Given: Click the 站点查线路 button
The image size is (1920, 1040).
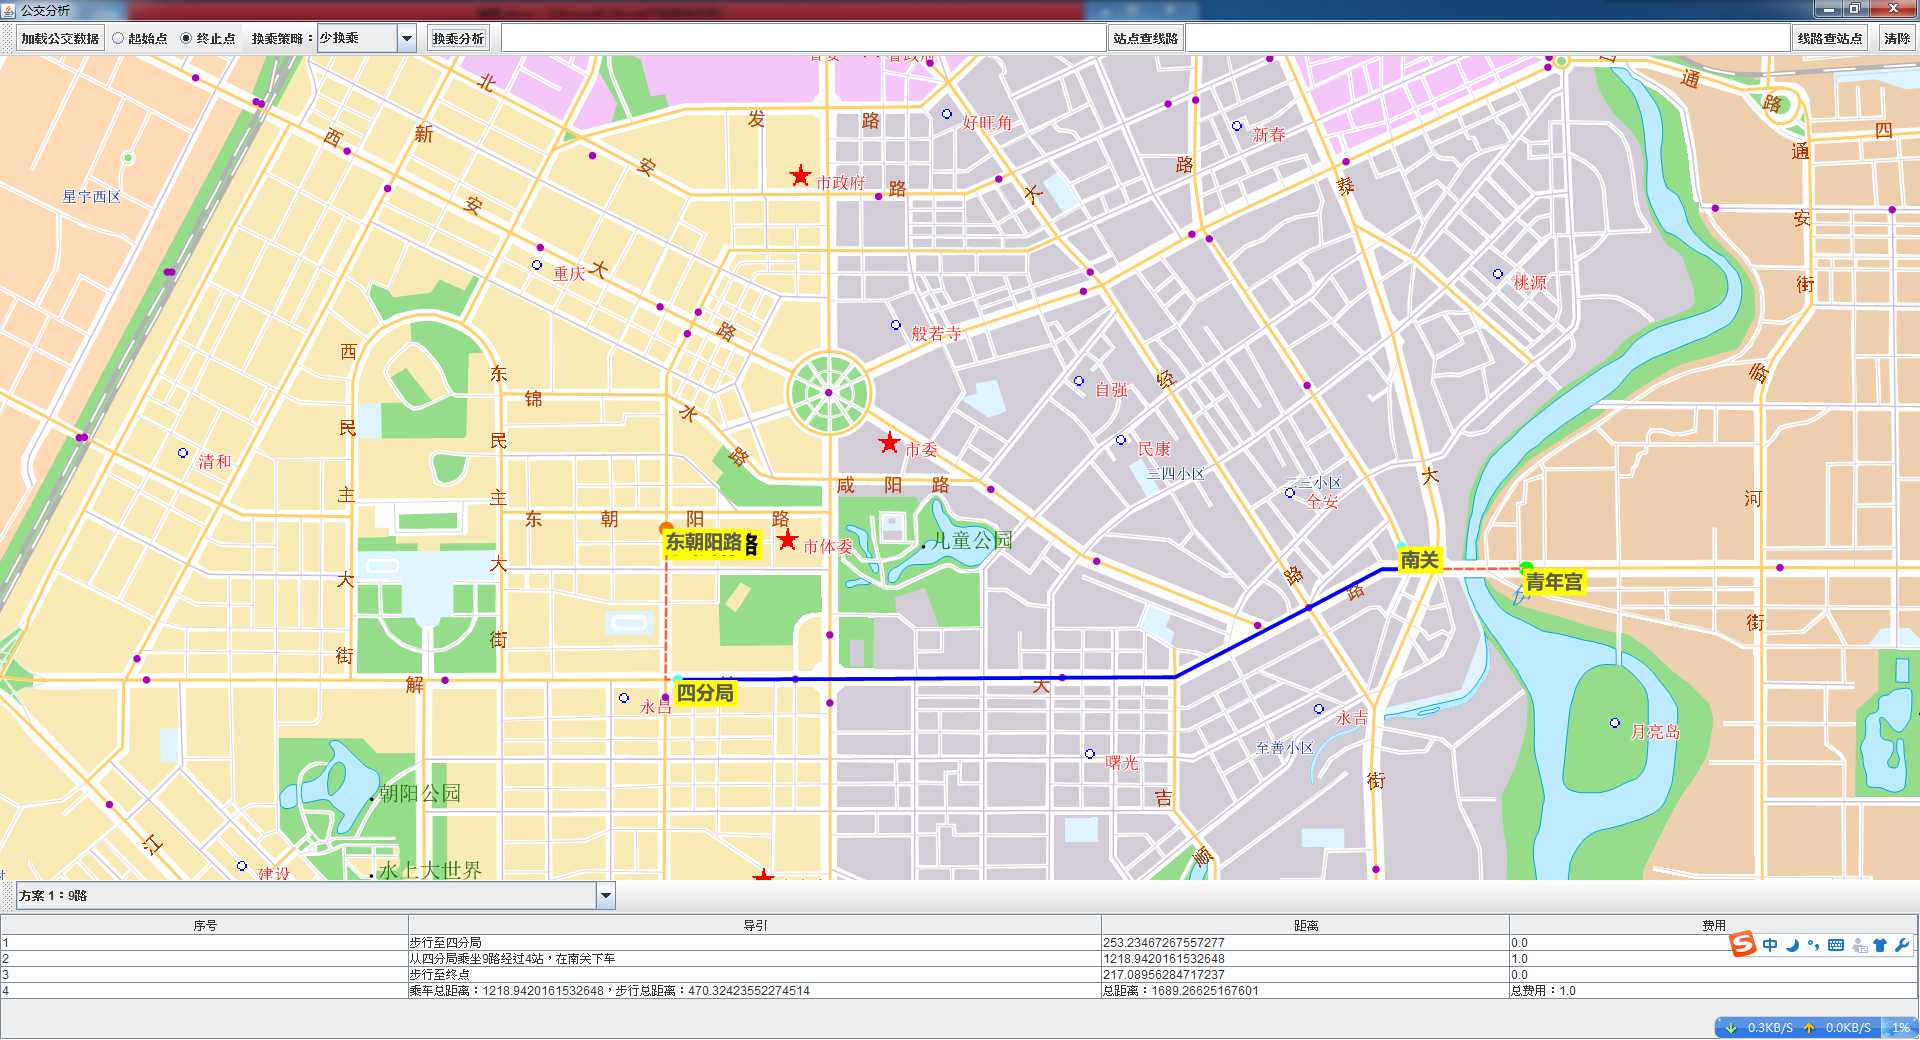Looking at the screenshot, I should (x=1145, y=38).
